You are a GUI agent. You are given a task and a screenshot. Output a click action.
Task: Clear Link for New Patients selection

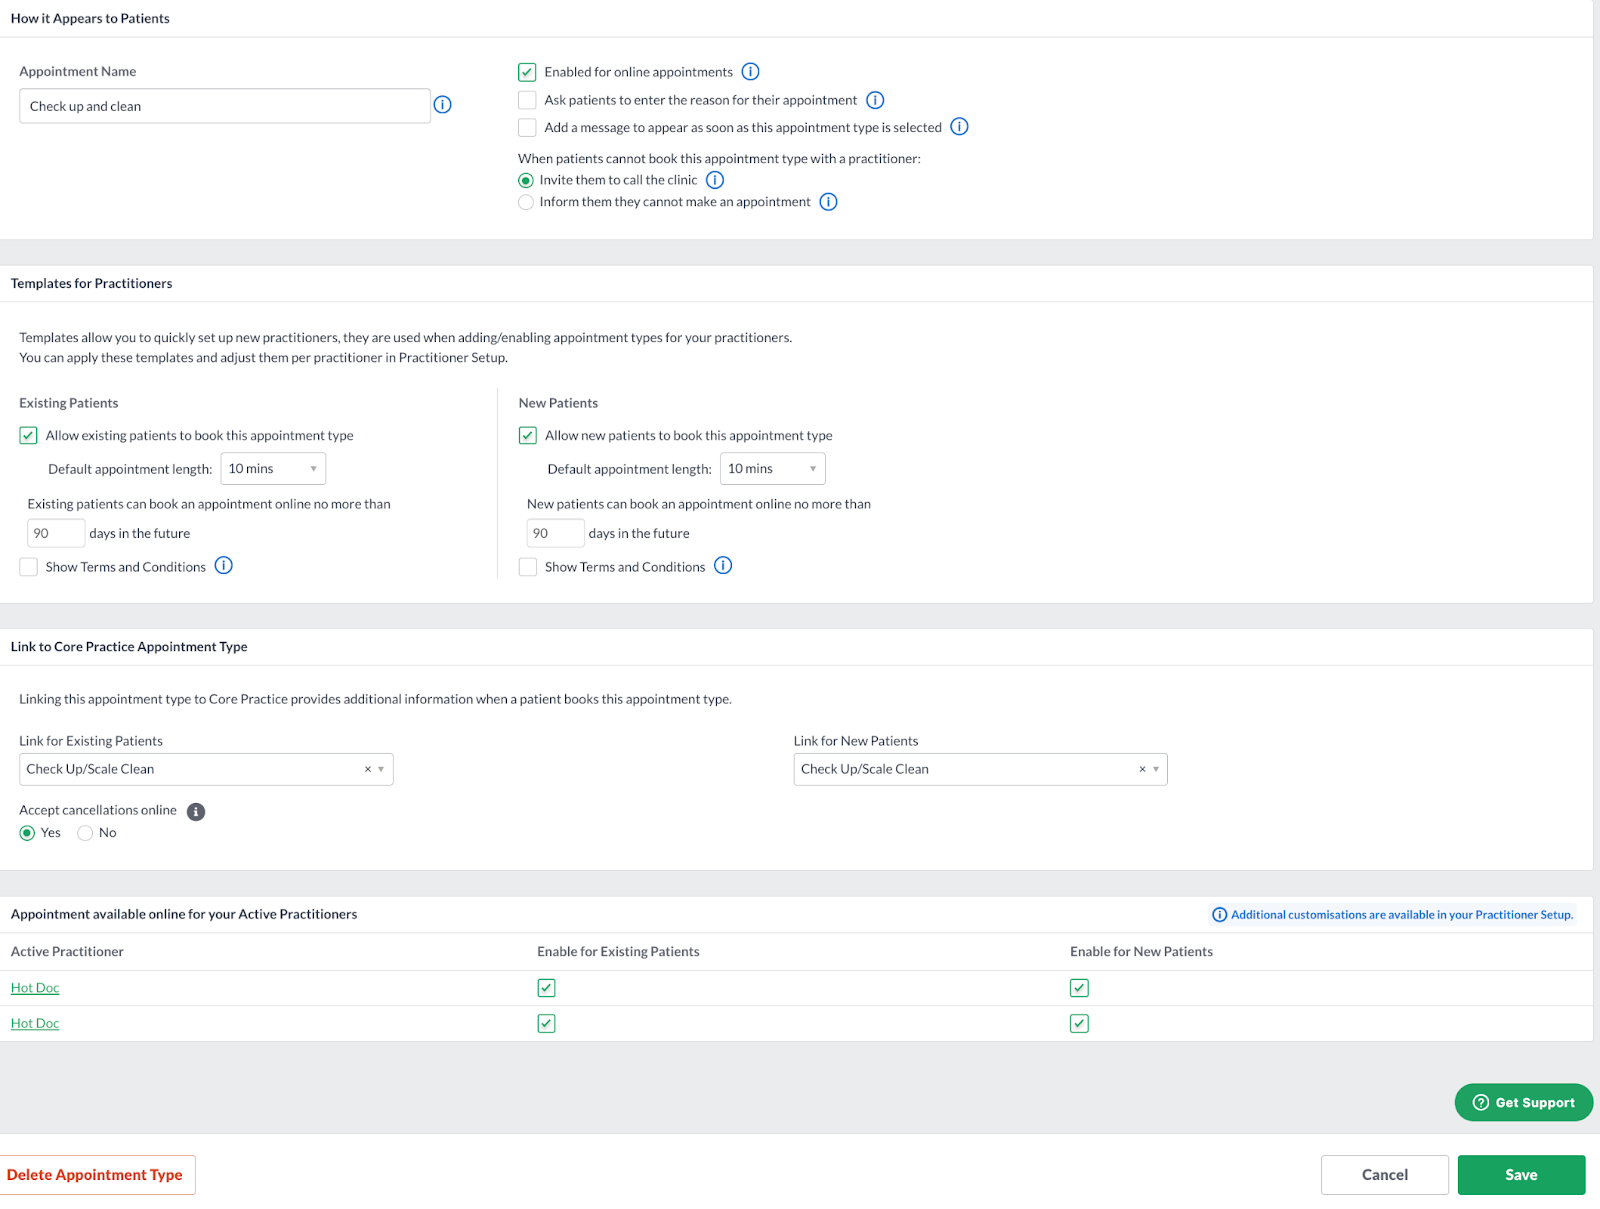click(x=1142, y=769)
